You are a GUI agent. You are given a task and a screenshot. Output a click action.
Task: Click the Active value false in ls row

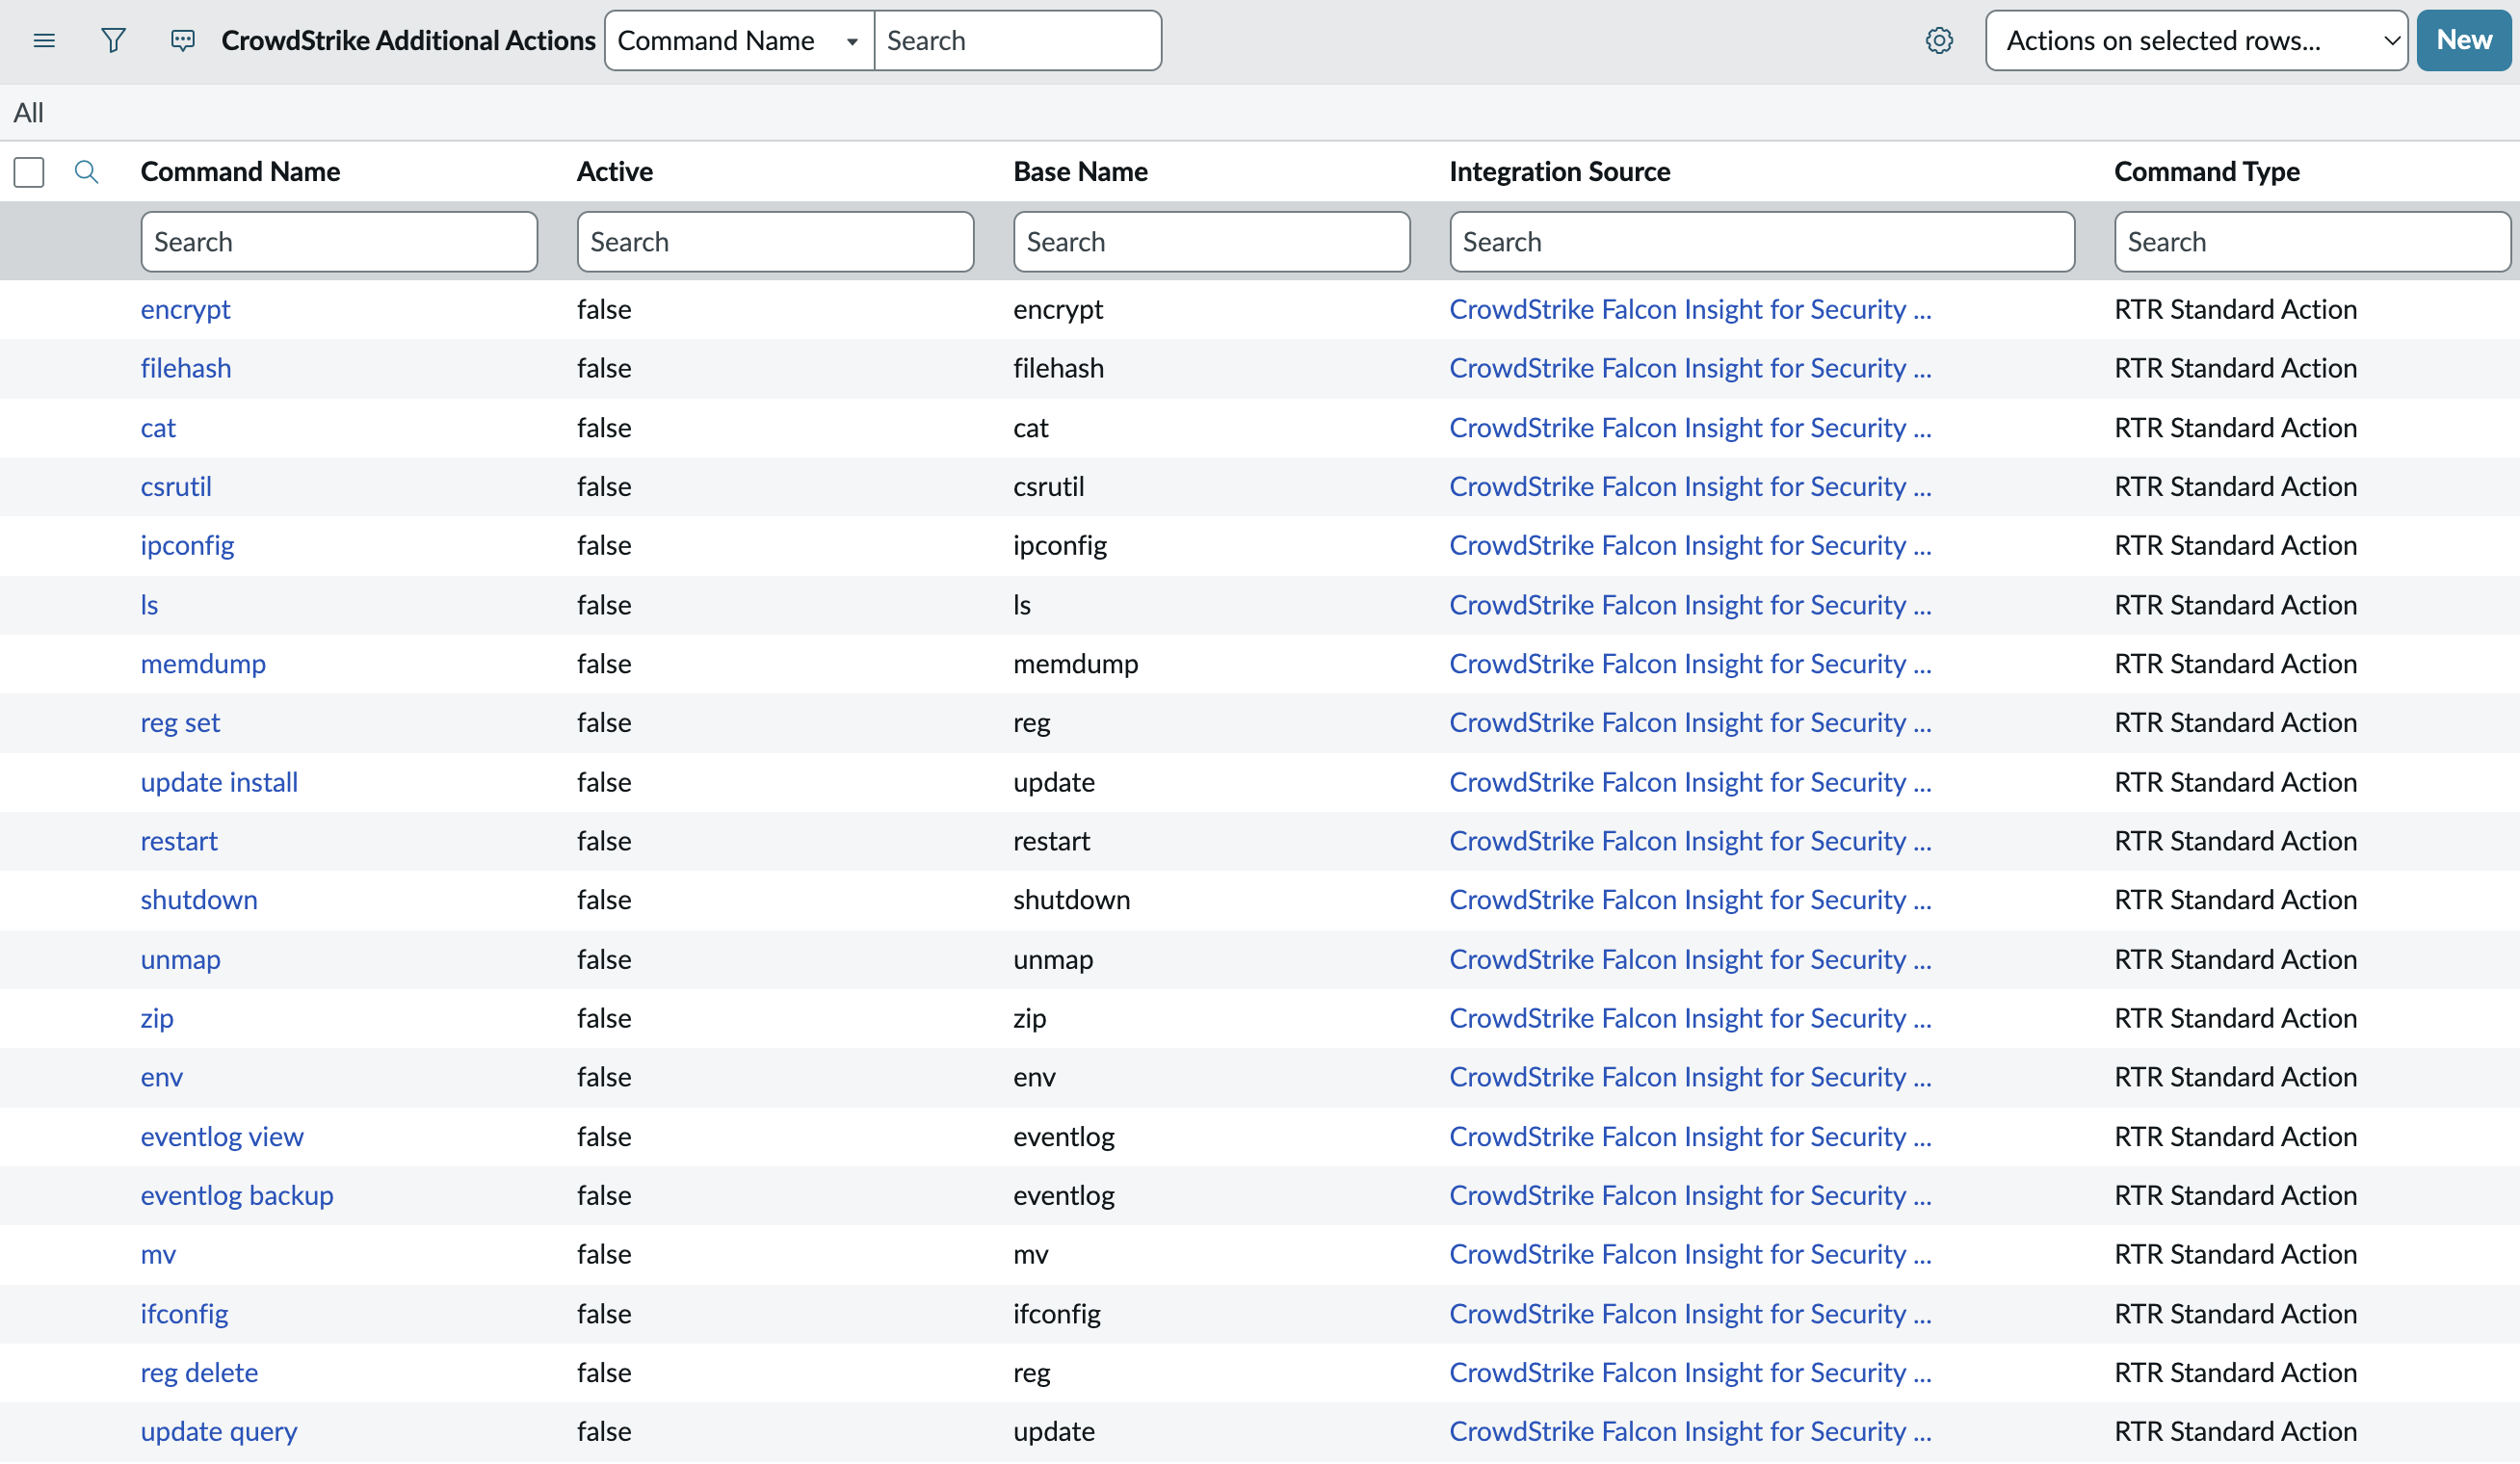pyautogui.click(x=604, y=605)
